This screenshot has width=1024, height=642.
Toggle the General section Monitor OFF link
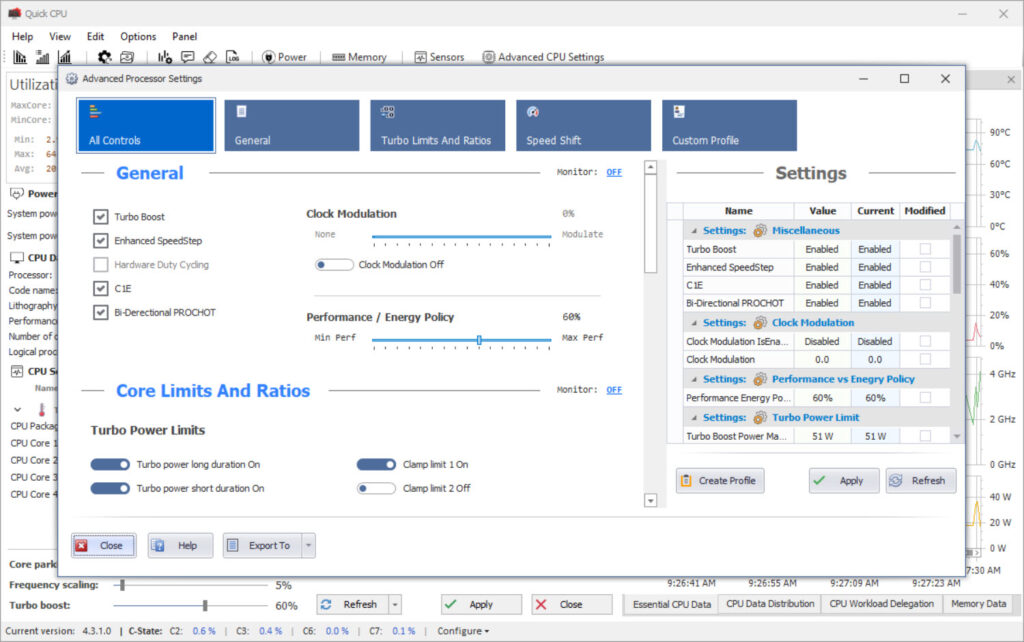[x=614, y=172]
